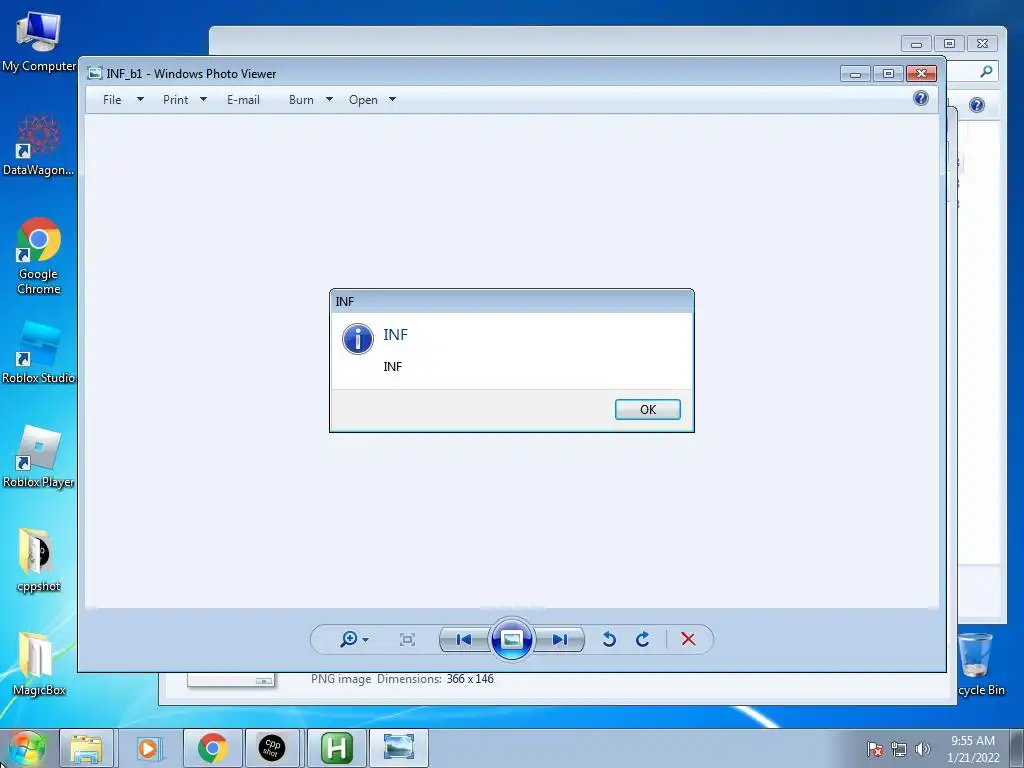Click the displayed INF dialog image

(x=512, y=360)
